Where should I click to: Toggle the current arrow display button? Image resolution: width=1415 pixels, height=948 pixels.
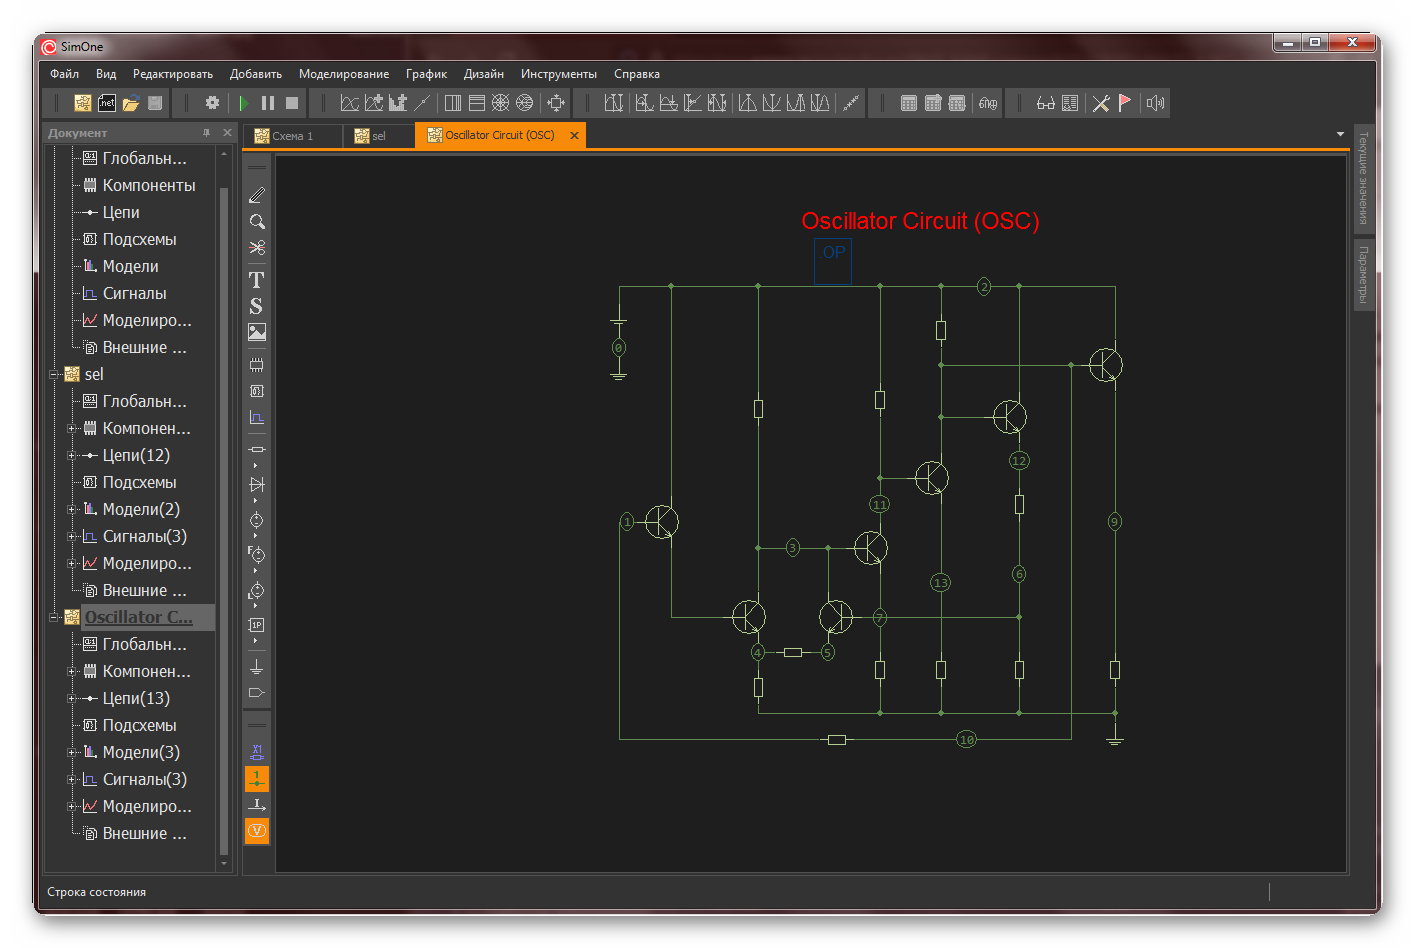point(257,805)
